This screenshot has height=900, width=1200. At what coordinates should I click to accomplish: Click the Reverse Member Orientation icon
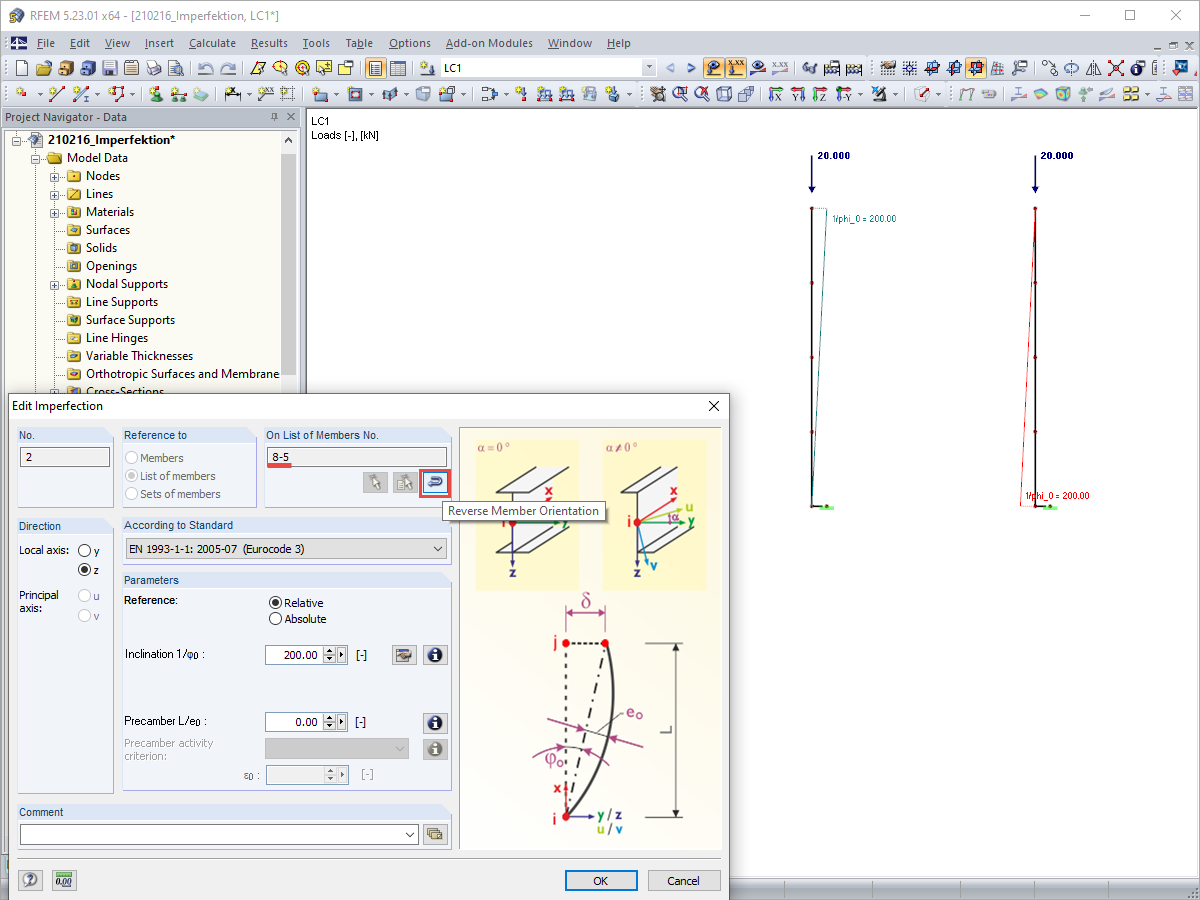tap(435, 483)
